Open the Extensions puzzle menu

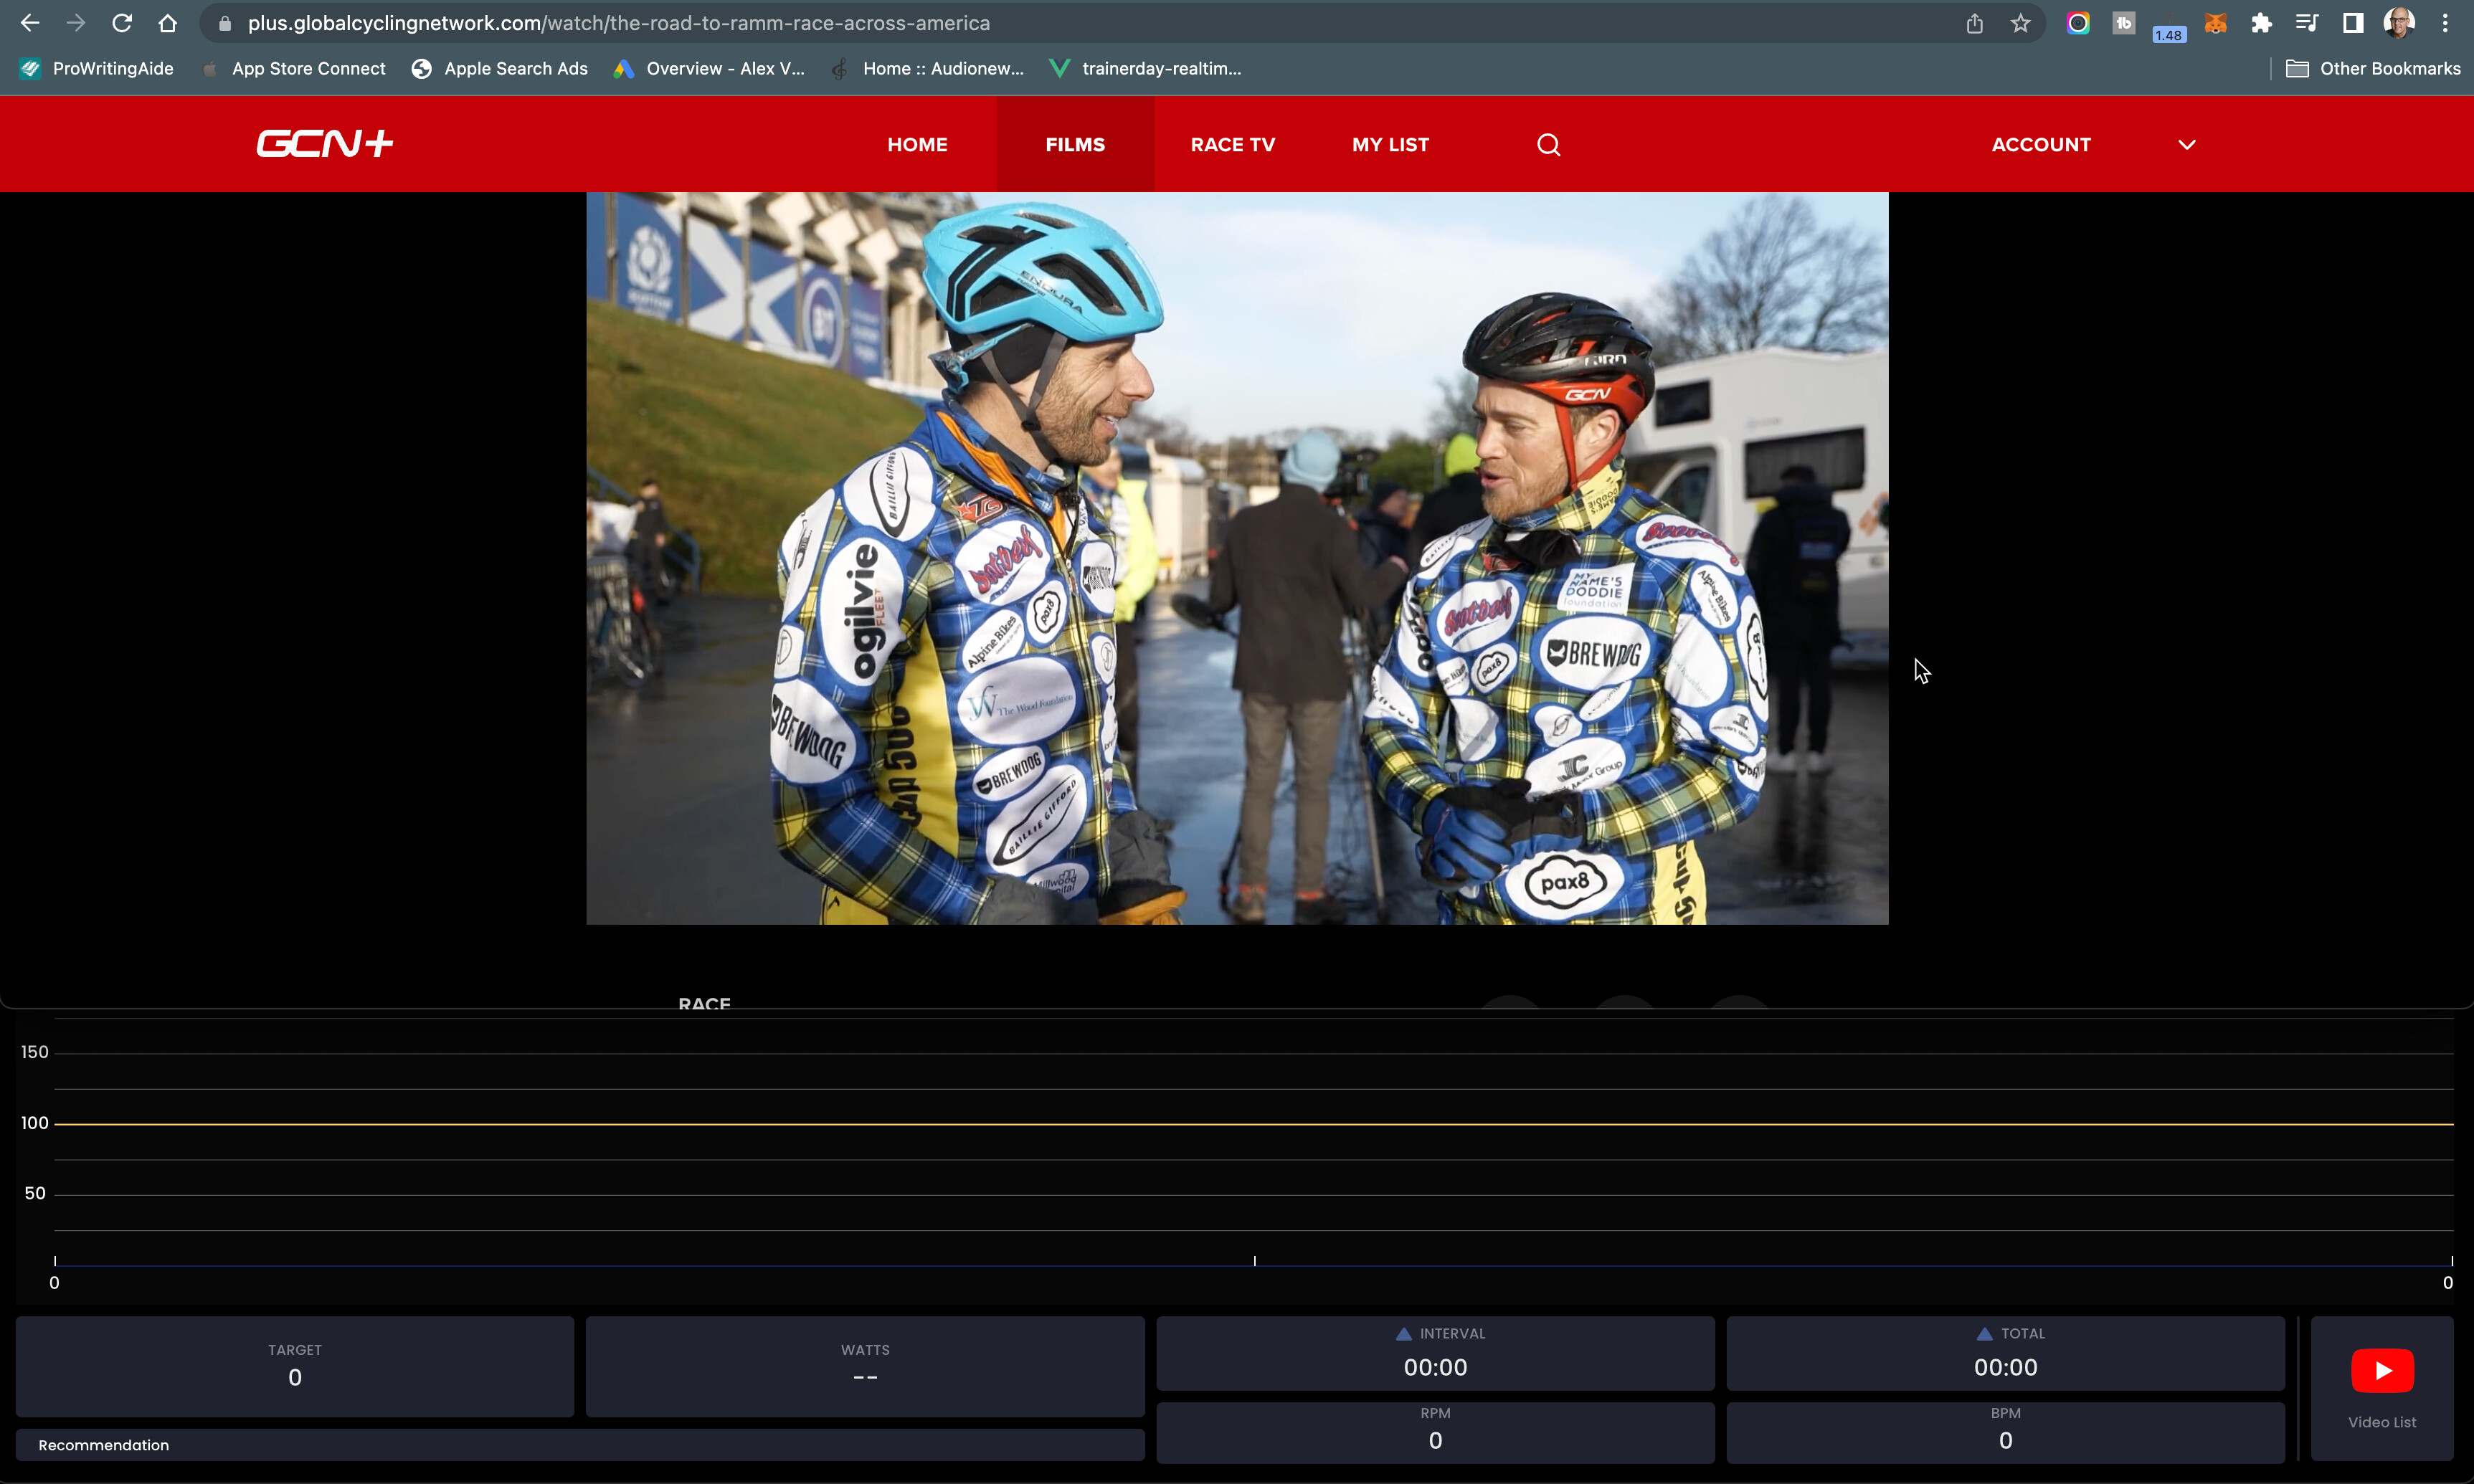pyautogui.click(x=2262, y=23)
